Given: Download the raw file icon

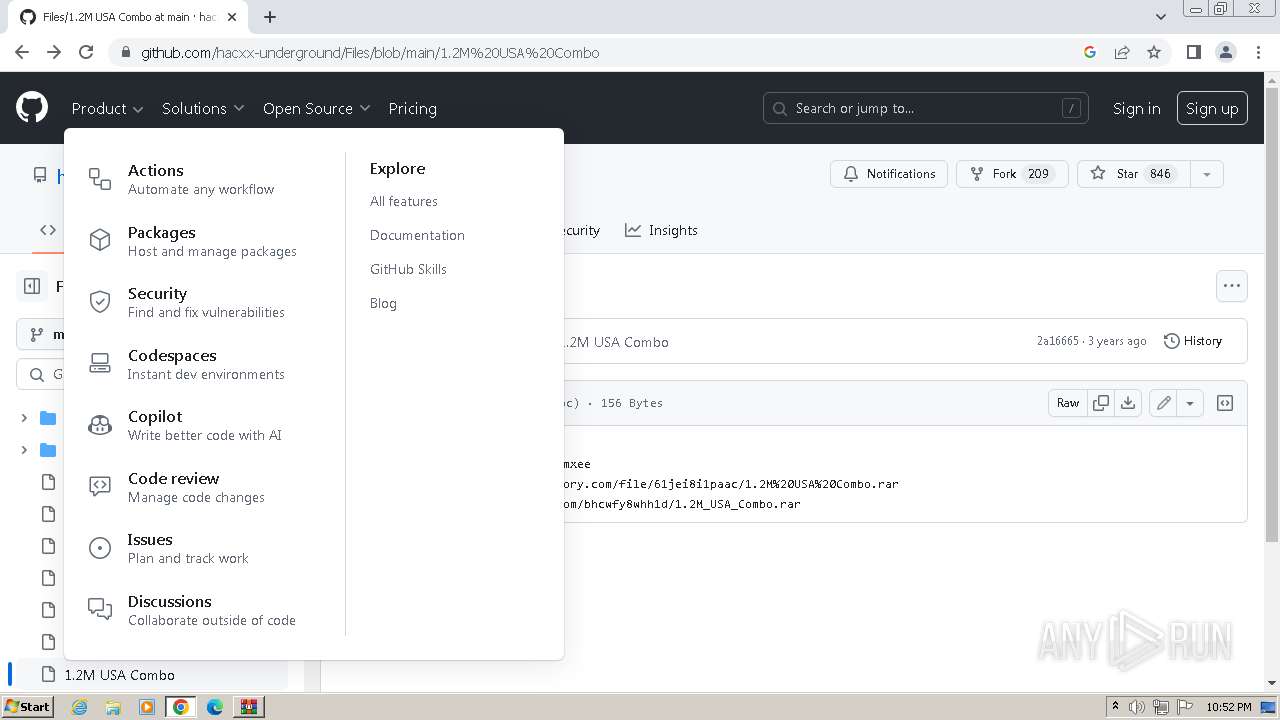Looking at the screenshot, I should tap(1128, 403).
